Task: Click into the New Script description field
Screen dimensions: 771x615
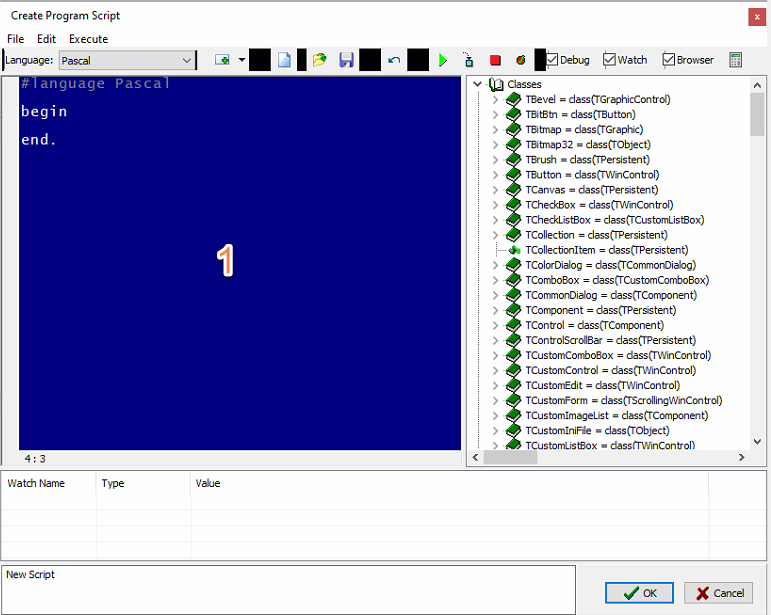Action: pyautogui.click(x=288, y=589)
